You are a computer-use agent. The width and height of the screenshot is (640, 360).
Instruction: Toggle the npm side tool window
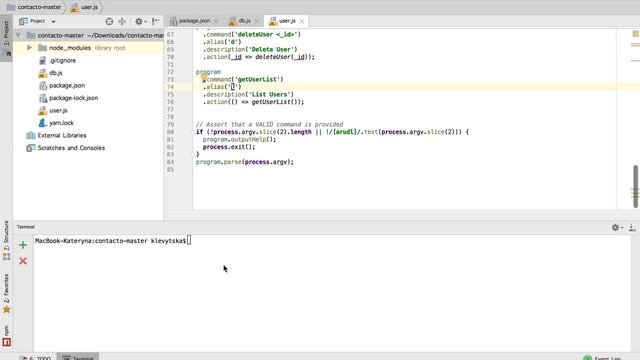pyautogui.click(x=6, y=336)
